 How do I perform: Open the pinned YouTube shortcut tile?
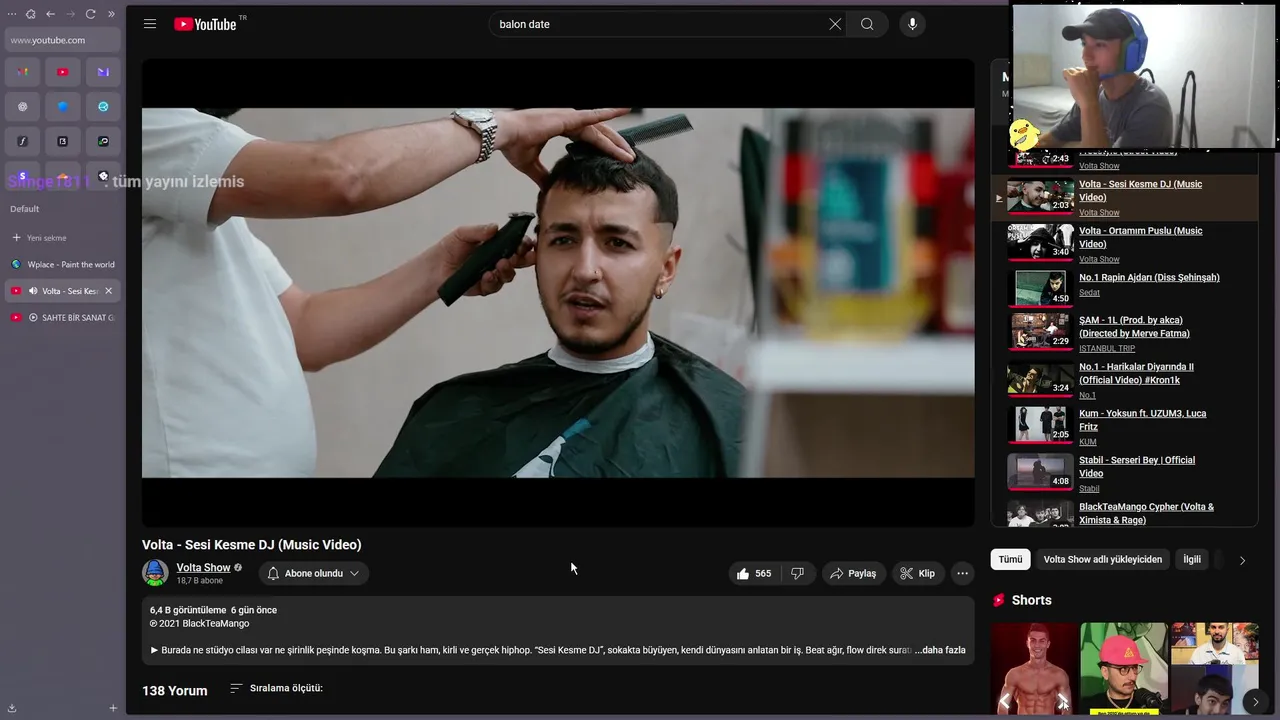pyautogui.click(x=63, y=72)
